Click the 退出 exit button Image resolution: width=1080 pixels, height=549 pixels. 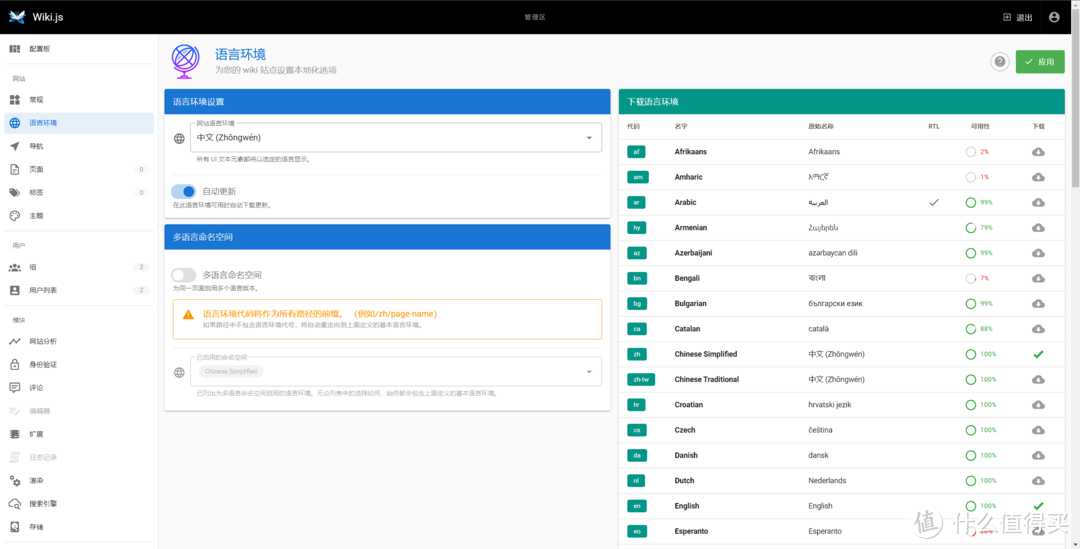tap(1017, 17)
